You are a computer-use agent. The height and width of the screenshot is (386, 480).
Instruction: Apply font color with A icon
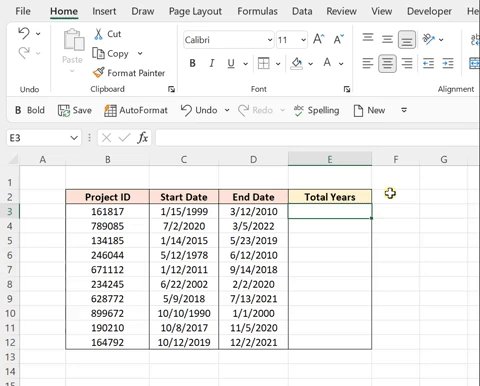click(327, 63)
